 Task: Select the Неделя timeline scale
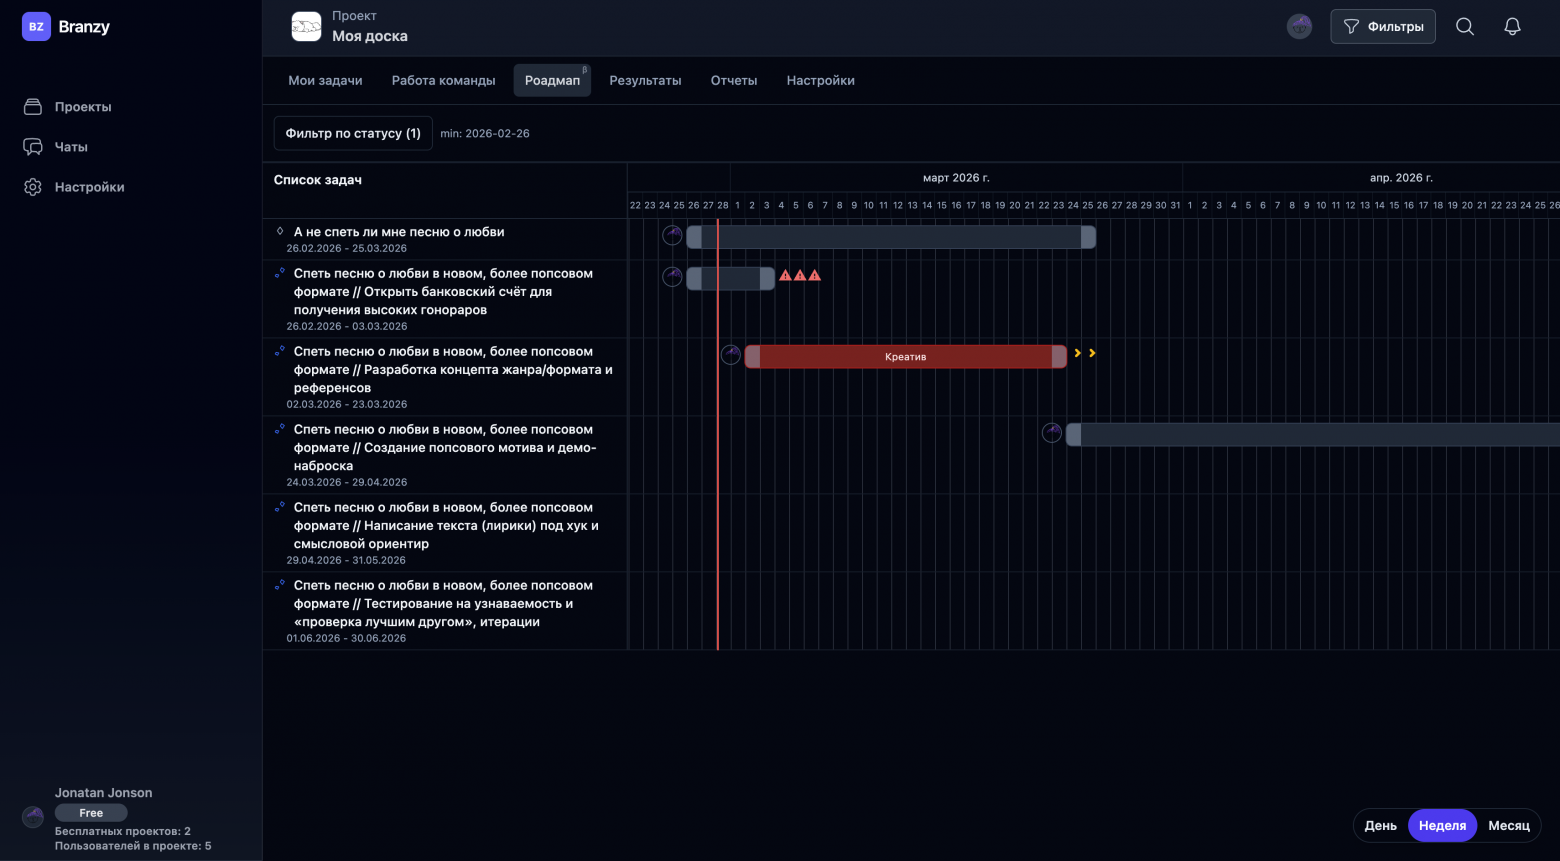(1442, 825)
